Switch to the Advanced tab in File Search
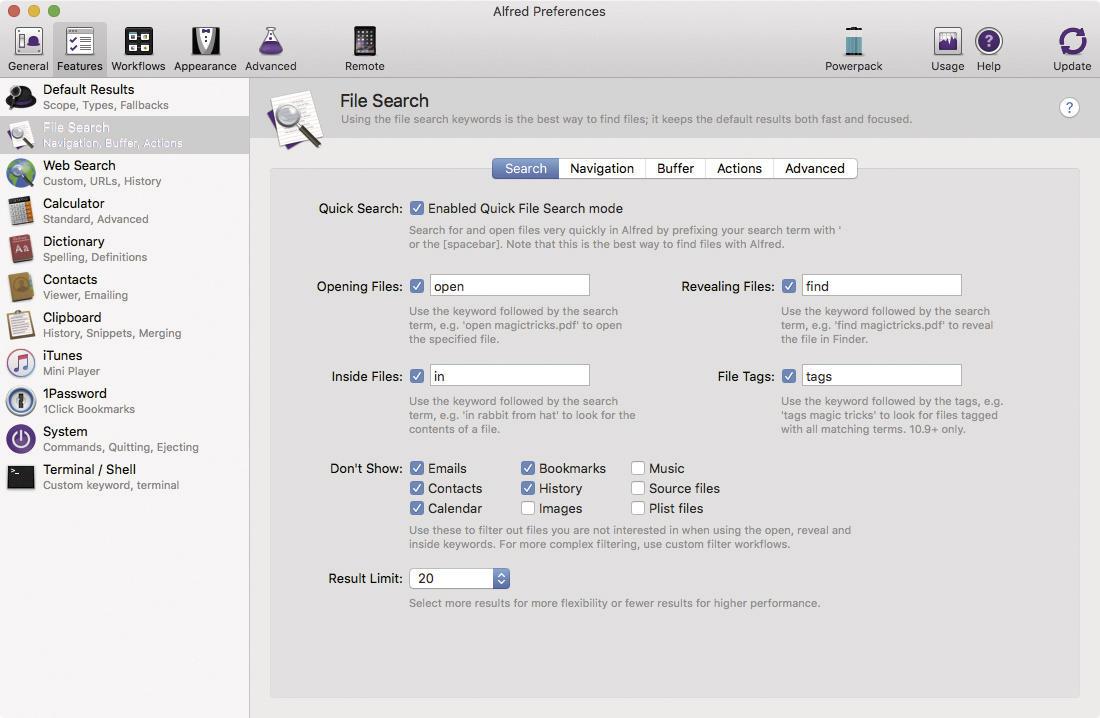The image size is (1100, 718). 815,168
